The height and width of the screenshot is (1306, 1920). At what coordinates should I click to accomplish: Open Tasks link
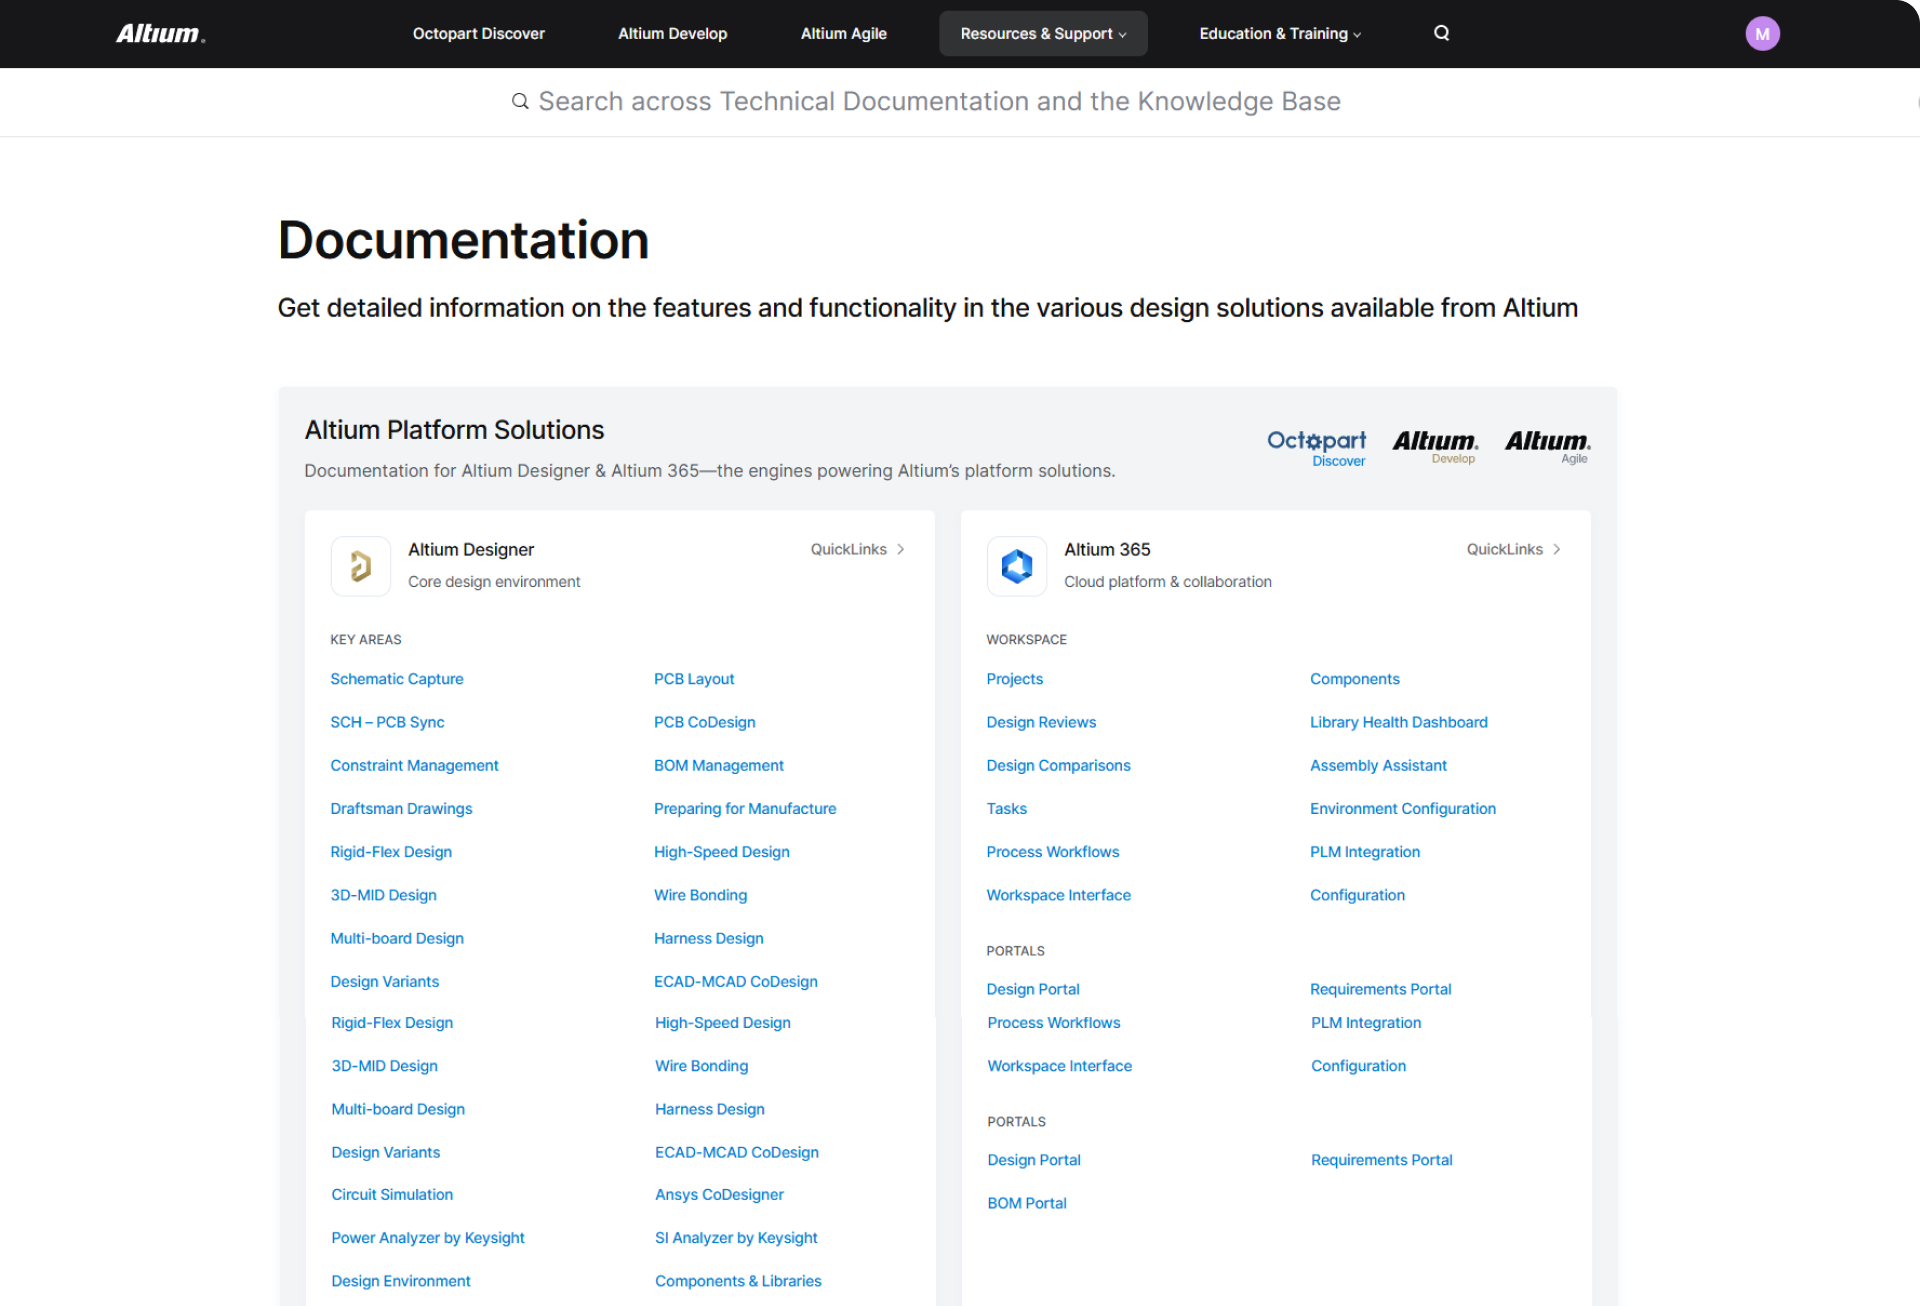1006,808
